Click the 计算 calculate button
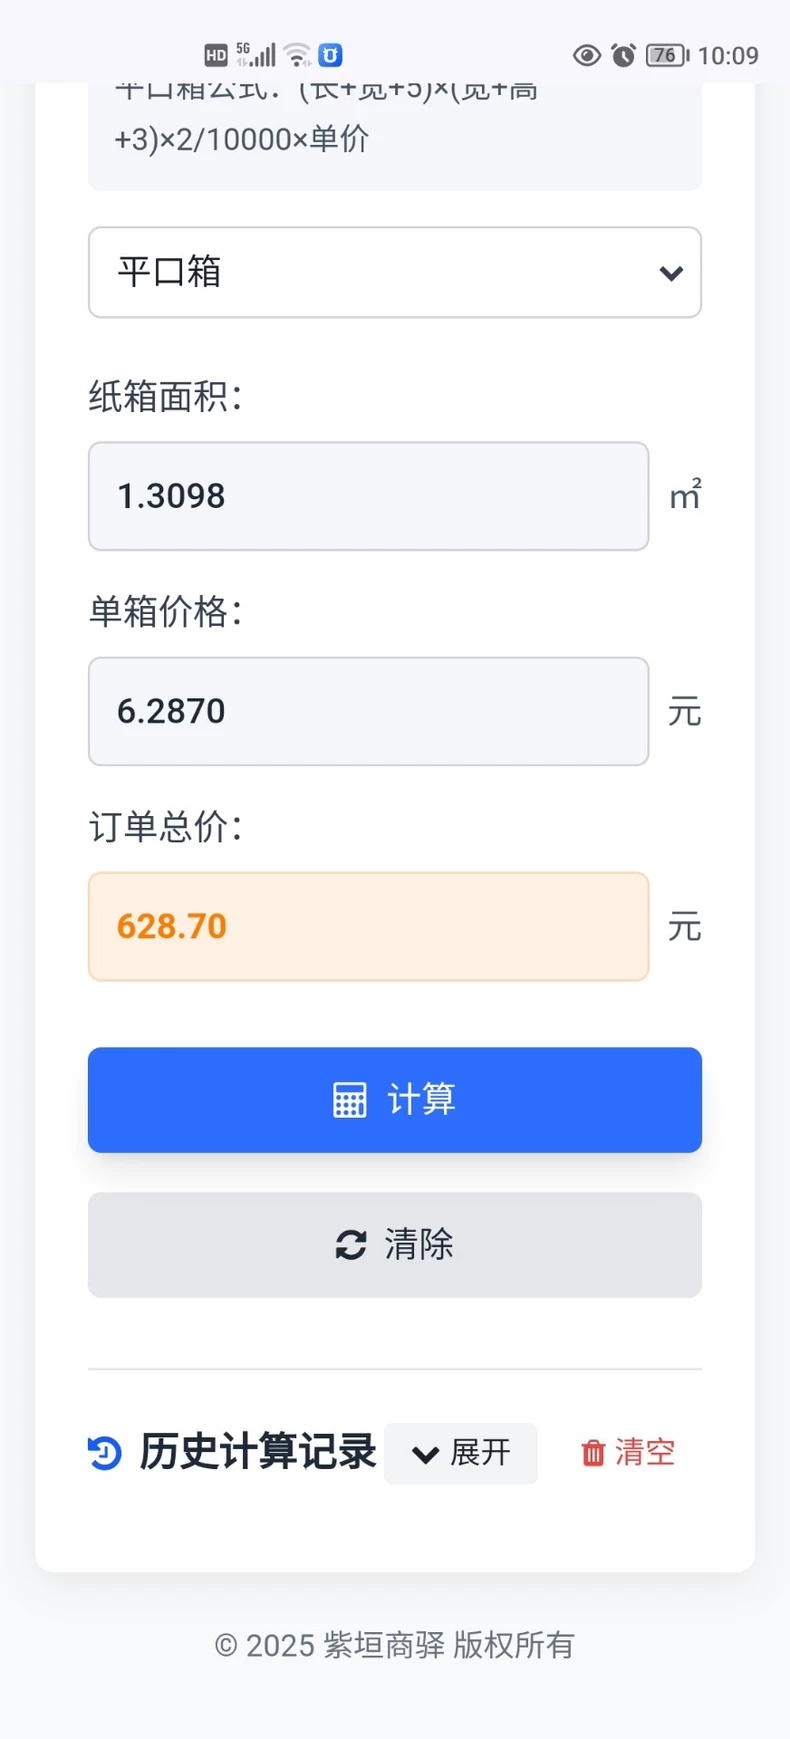Viewport: 790px width, 1739px height. tap(395, 1100)
